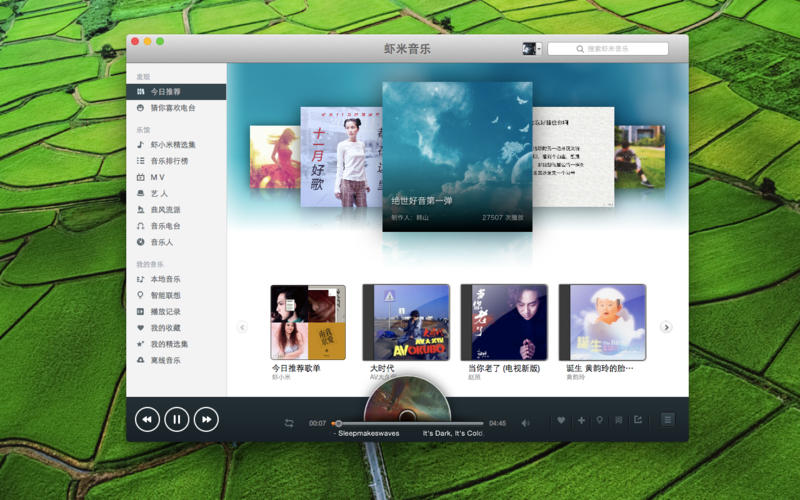Image resolution: width=800 pixels, height=500 pixels.
Task: Click the icon left of share
Action: [x=618, y=420]
